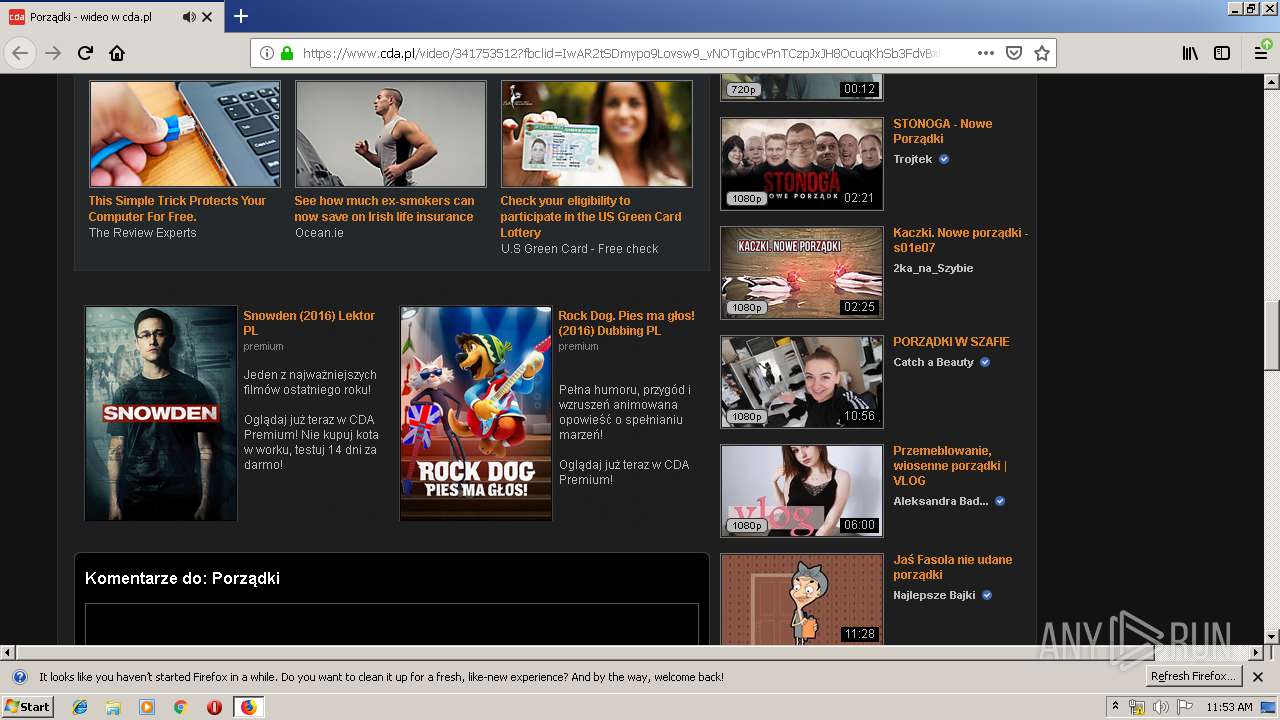Launch Internet Explorer from taskbar
The image size is (1280, 720).
[x=80, y=707]
